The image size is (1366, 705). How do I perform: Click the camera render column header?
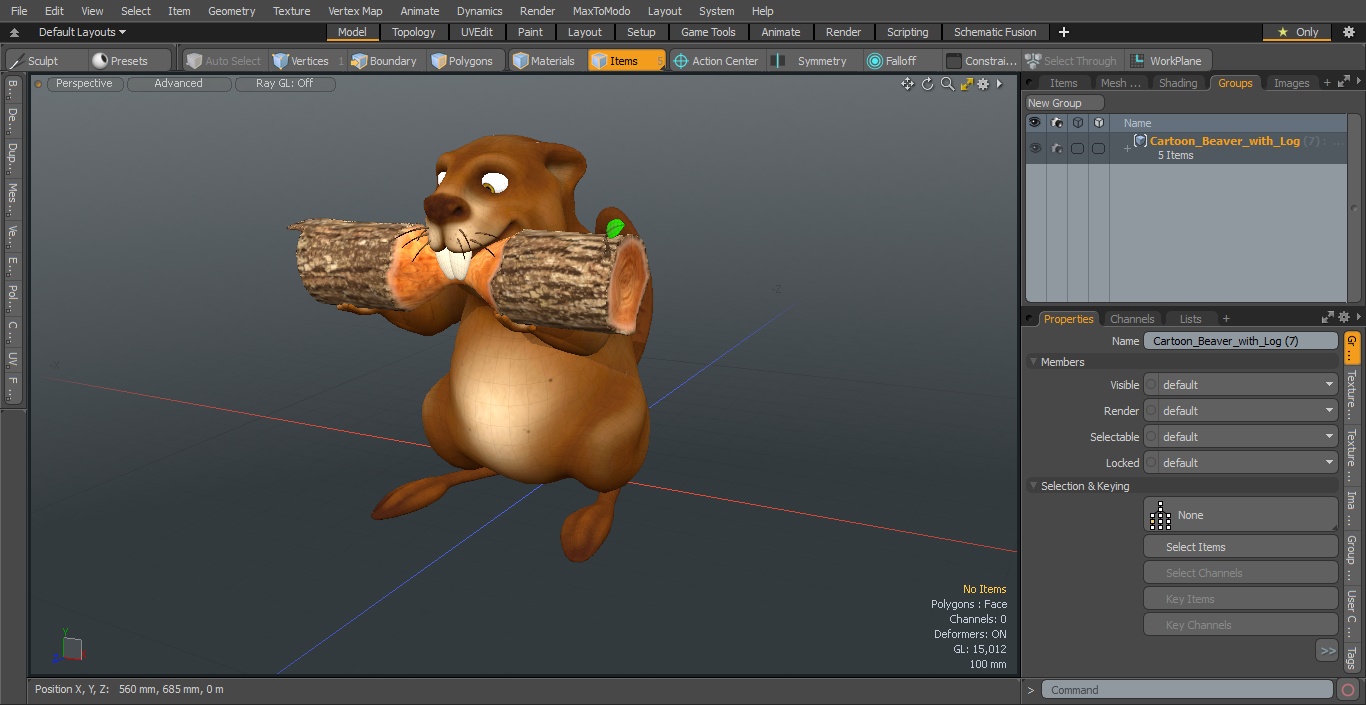coord(1056,123)
